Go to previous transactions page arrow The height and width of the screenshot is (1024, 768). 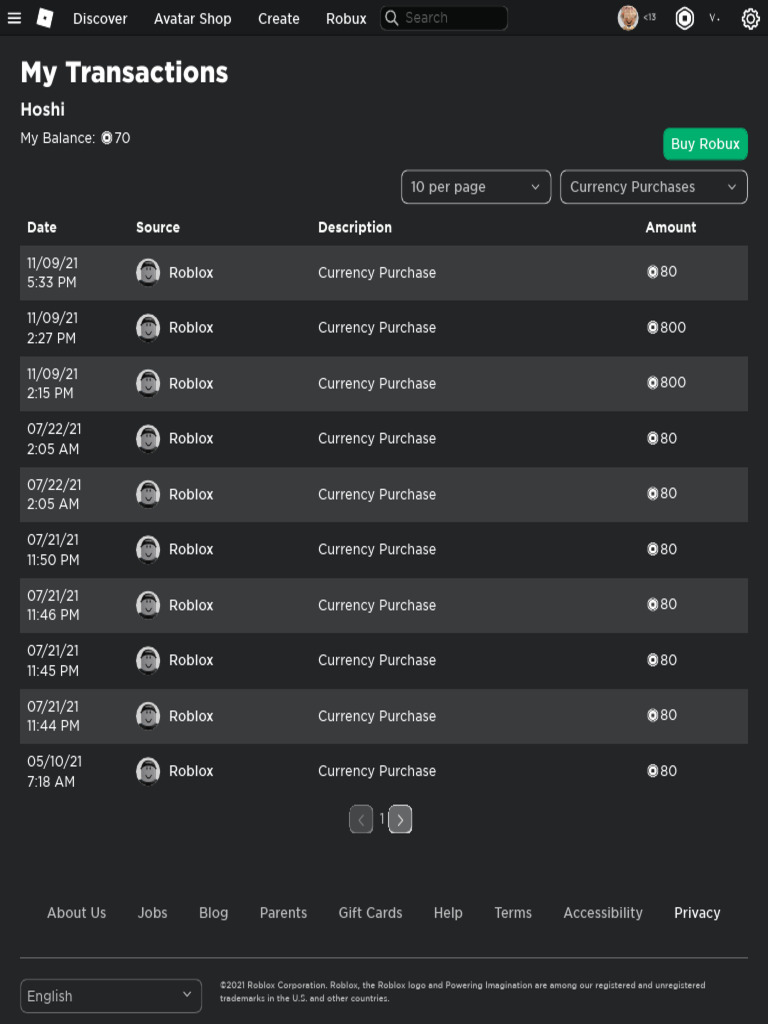click(x=361, y=820)
